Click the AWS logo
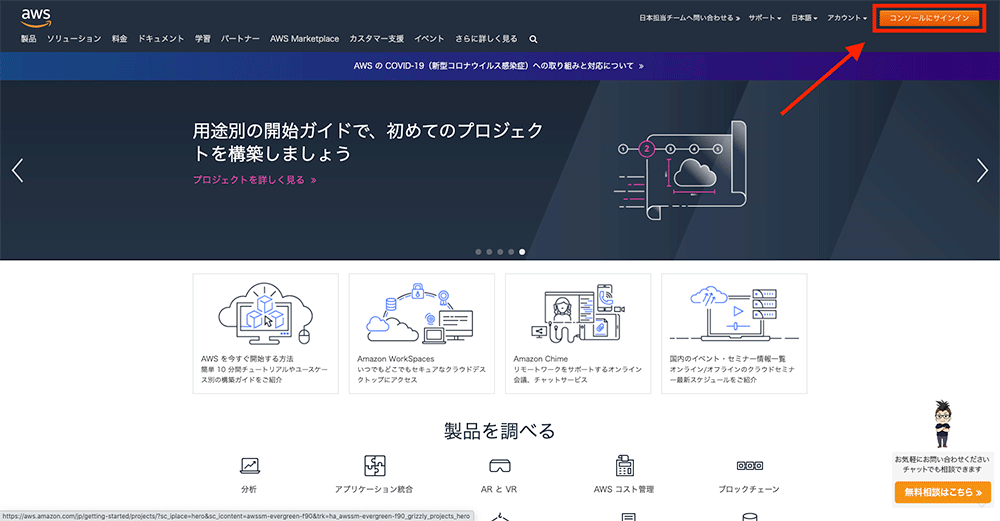Image resolution: width=1000 pixels, height=521 pixels. [x=36, y=18]
